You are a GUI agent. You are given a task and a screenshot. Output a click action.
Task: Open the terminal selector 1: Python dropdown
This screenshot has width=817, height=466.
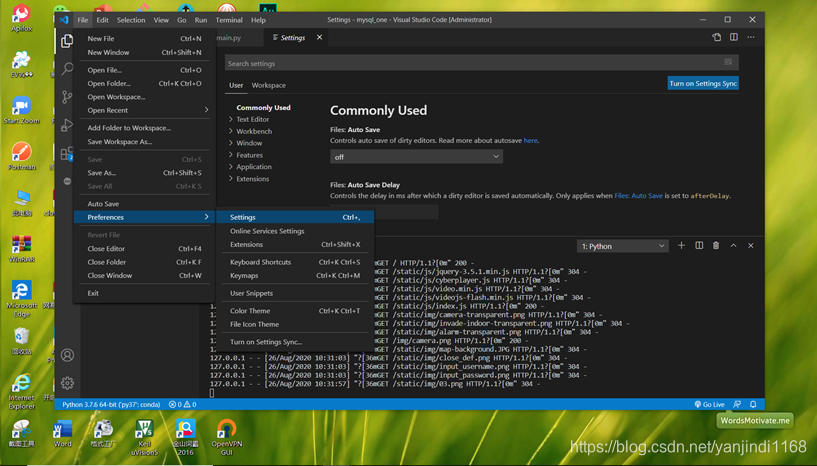pyautogui.click(x=623, y=246)
